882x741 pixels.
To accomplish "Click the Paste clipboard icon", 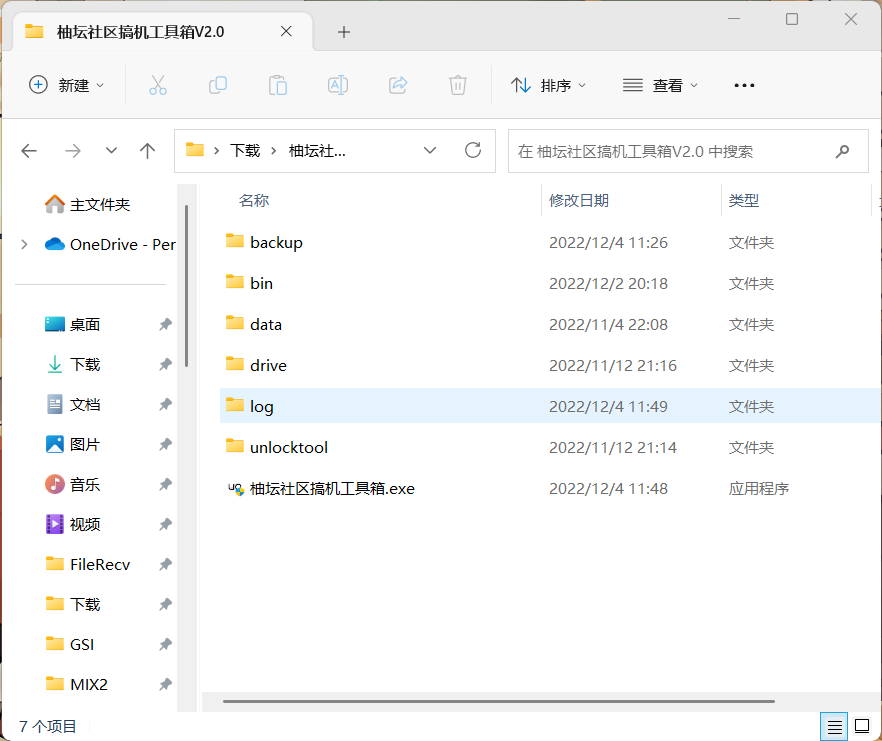I will click(x=278, y=85).
